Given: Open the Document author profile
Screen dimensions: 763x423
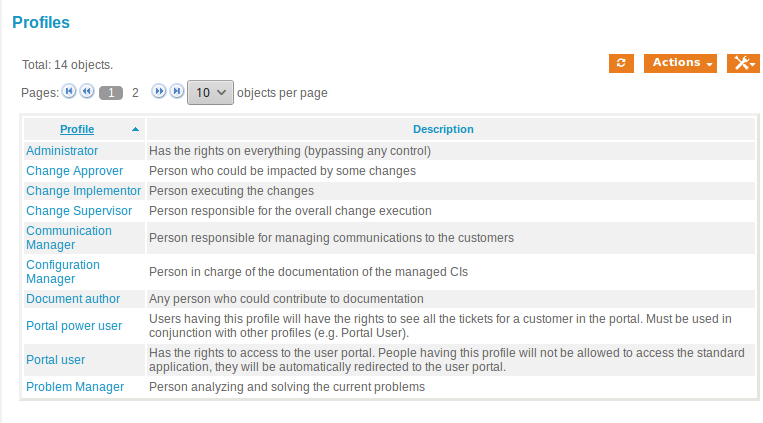Looking at the screenshot, I should (x=73, y=299).
